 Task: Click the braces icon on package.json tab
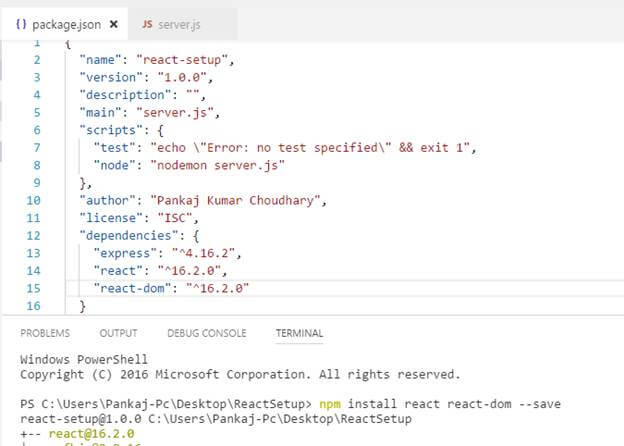(x=21, y=25)
